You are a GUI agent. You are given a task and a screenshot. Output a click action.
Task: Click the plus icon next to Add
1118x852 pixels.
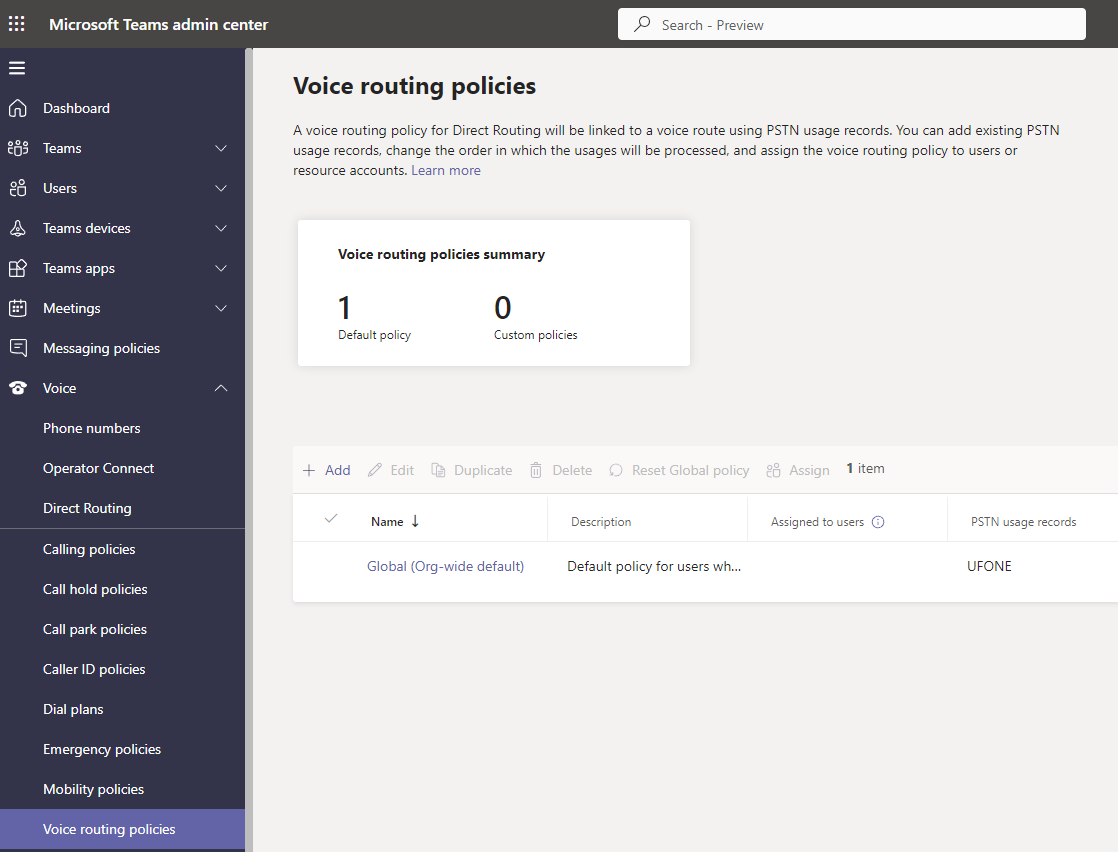(x=309, y=471)
